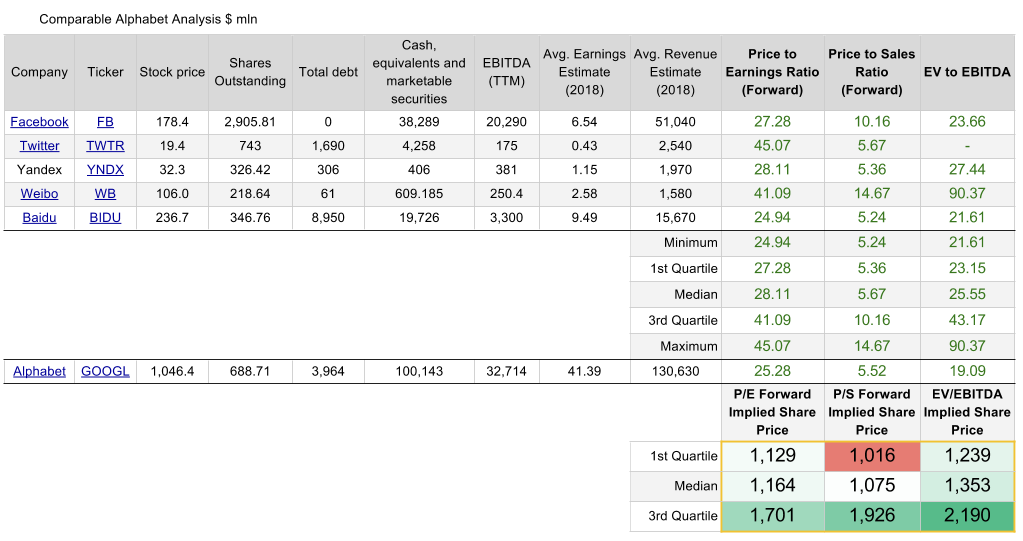Image resolution: width=1023 pixels, height=541 pixels.
Task: Click the WB ticker link
Action: (x=105, y=194)
